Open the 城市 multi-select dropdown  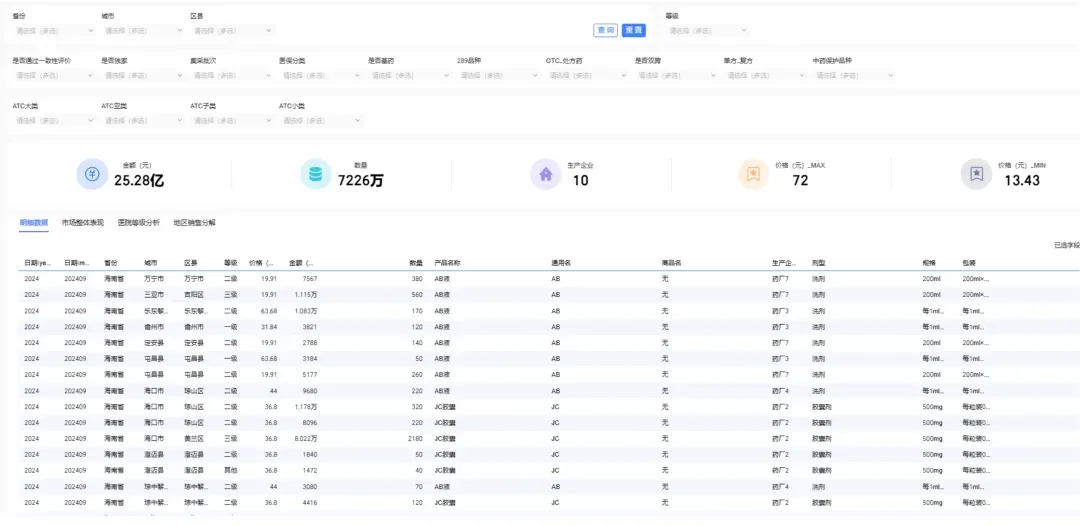point(143,30)
